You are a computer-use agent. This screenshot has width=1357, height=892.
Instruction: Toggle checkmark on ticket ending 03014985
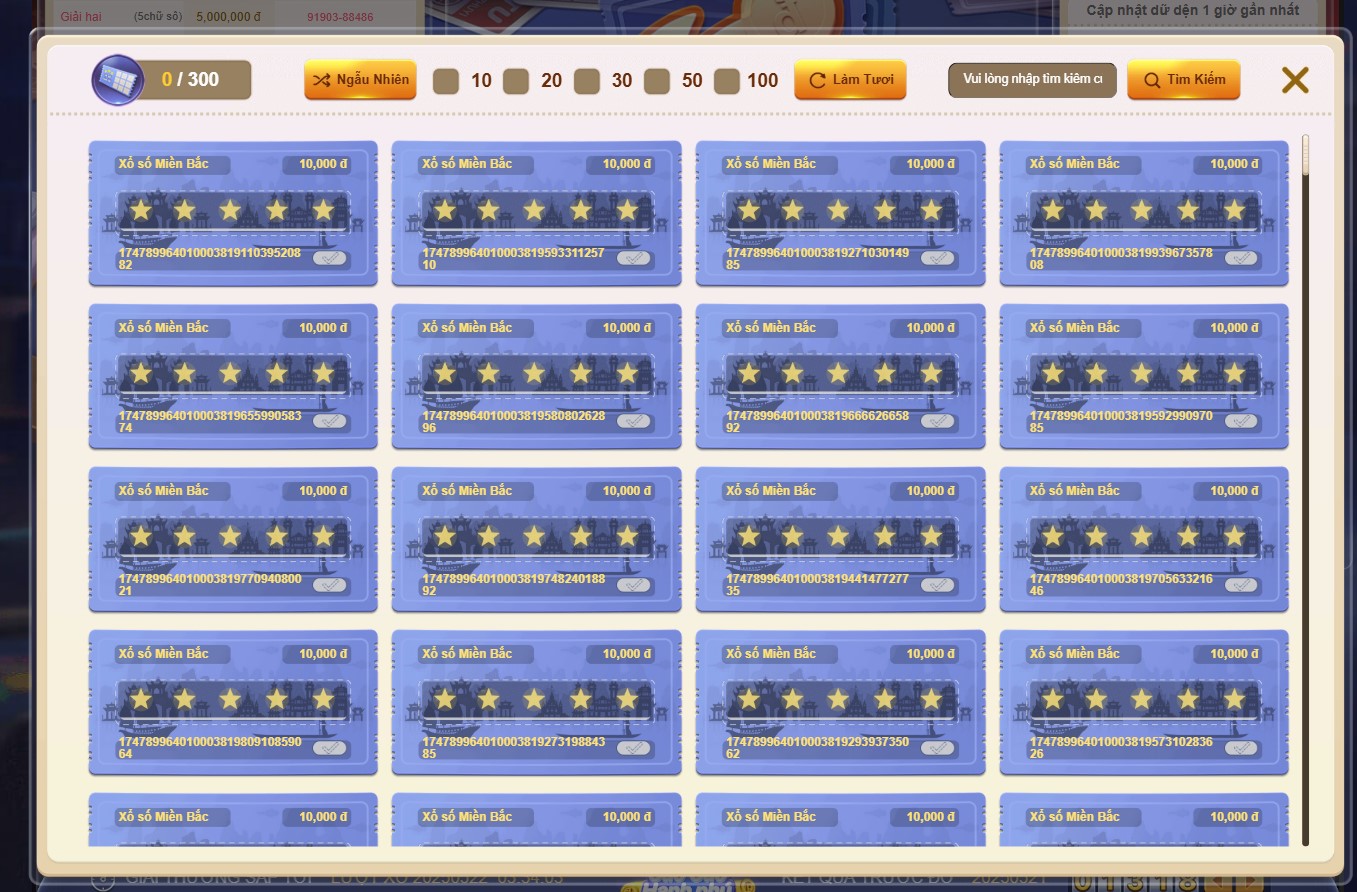(938, 258)
